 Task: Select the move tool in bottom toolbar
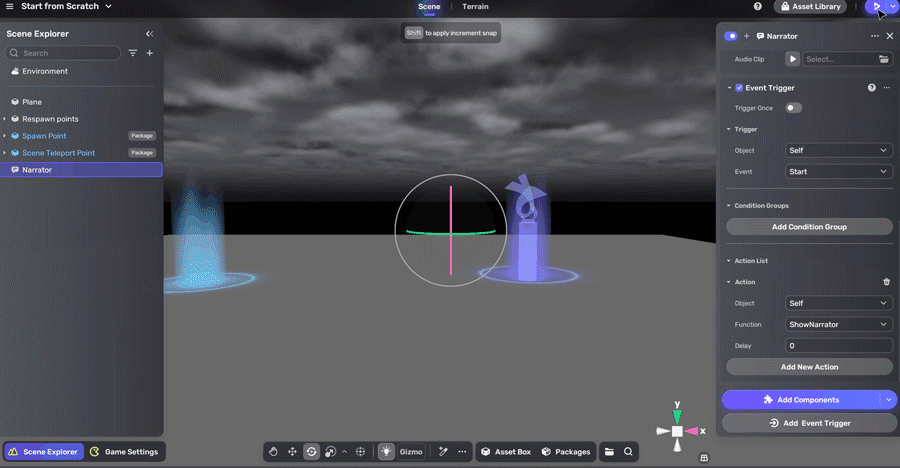point(292,452)
